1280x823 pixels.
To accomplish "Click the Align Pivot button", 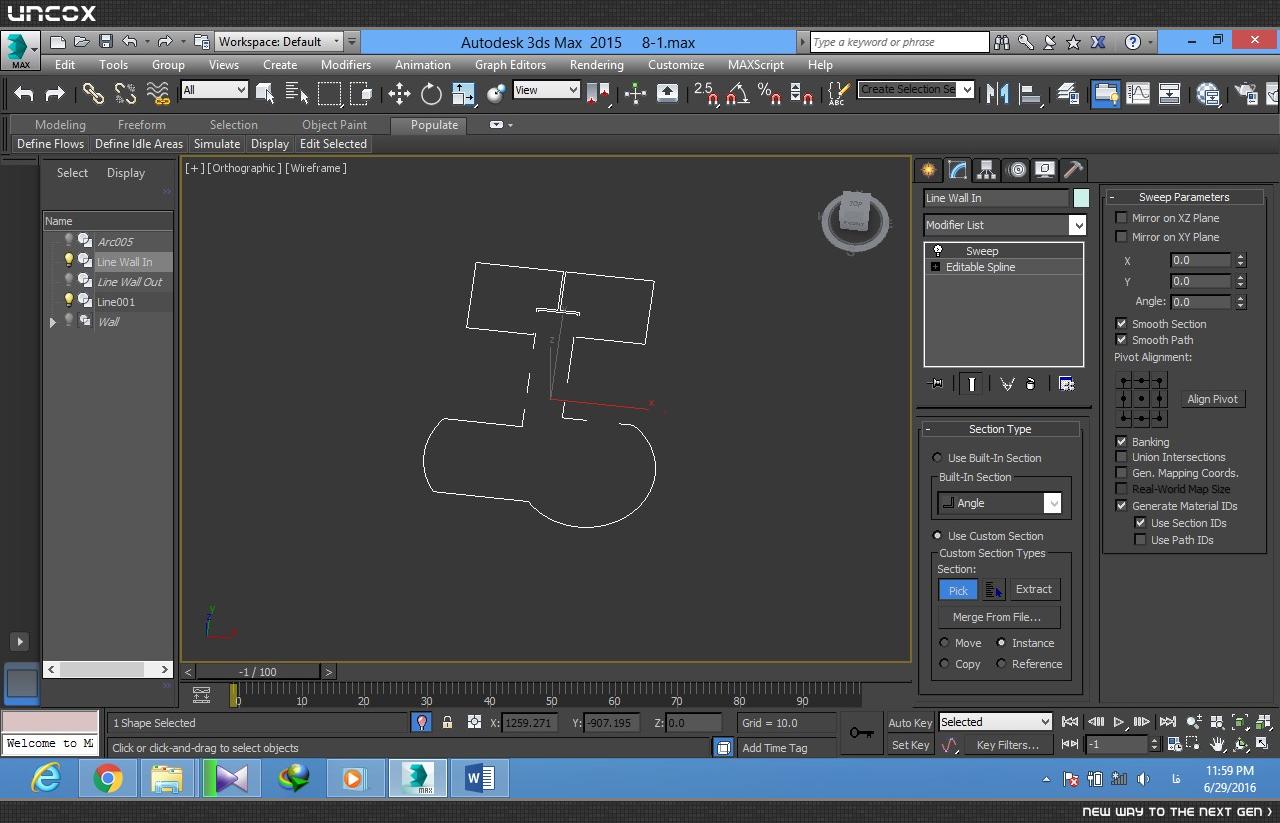I will point(1212,399).
